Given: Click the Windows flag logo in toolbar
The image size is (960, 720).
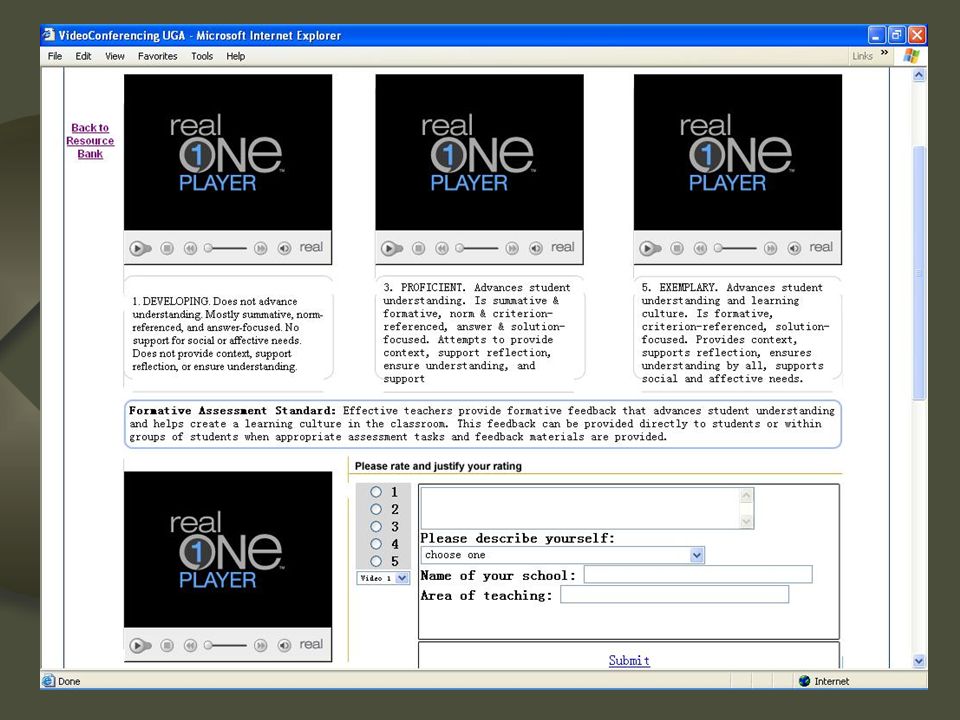Looking at the screenshot, I should [x=912, y=56].
